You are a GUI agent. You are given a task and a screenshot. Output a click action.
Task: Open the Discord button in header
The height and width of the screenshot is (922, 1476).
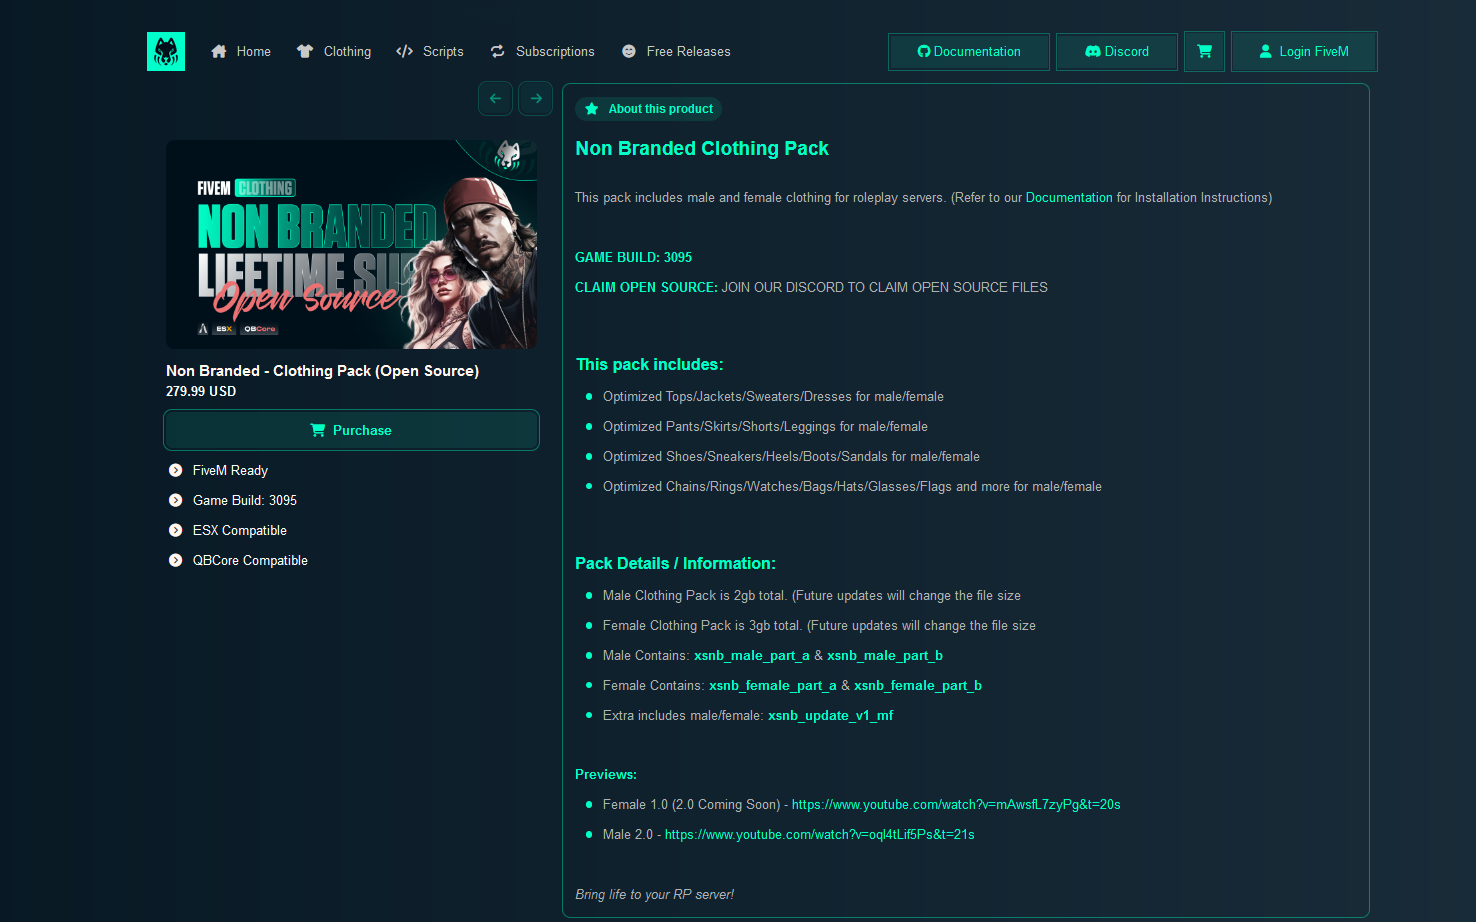[1117, 52]
